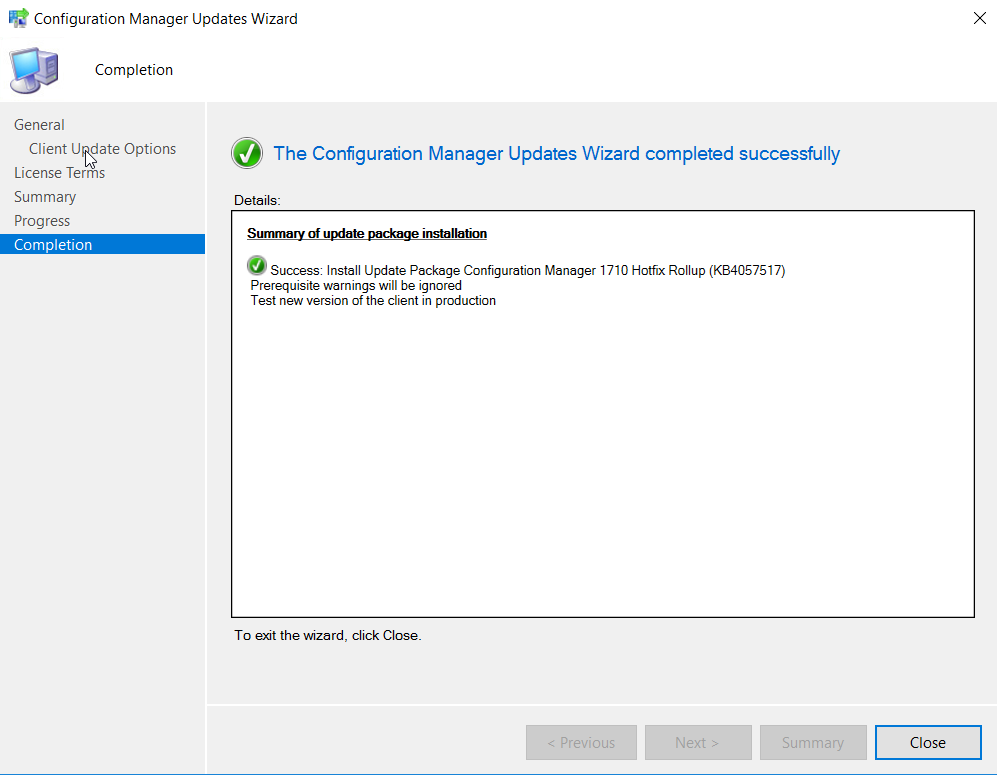Click the computer monitor icon in header
This screenshot has height=775, width=997.
(34, 70)
